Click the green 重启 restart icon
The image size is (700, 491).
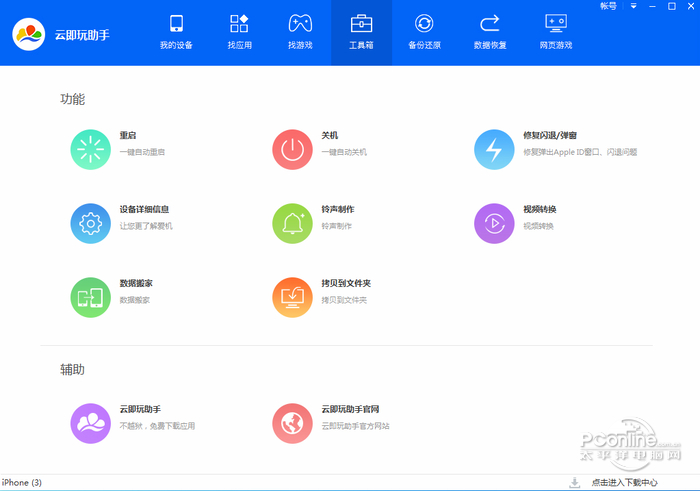[91, 150]
